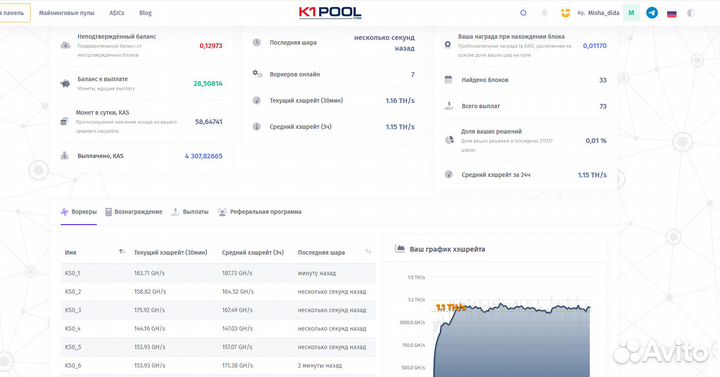Sort by Последняя шара column arrow

(x=368, y=252)
